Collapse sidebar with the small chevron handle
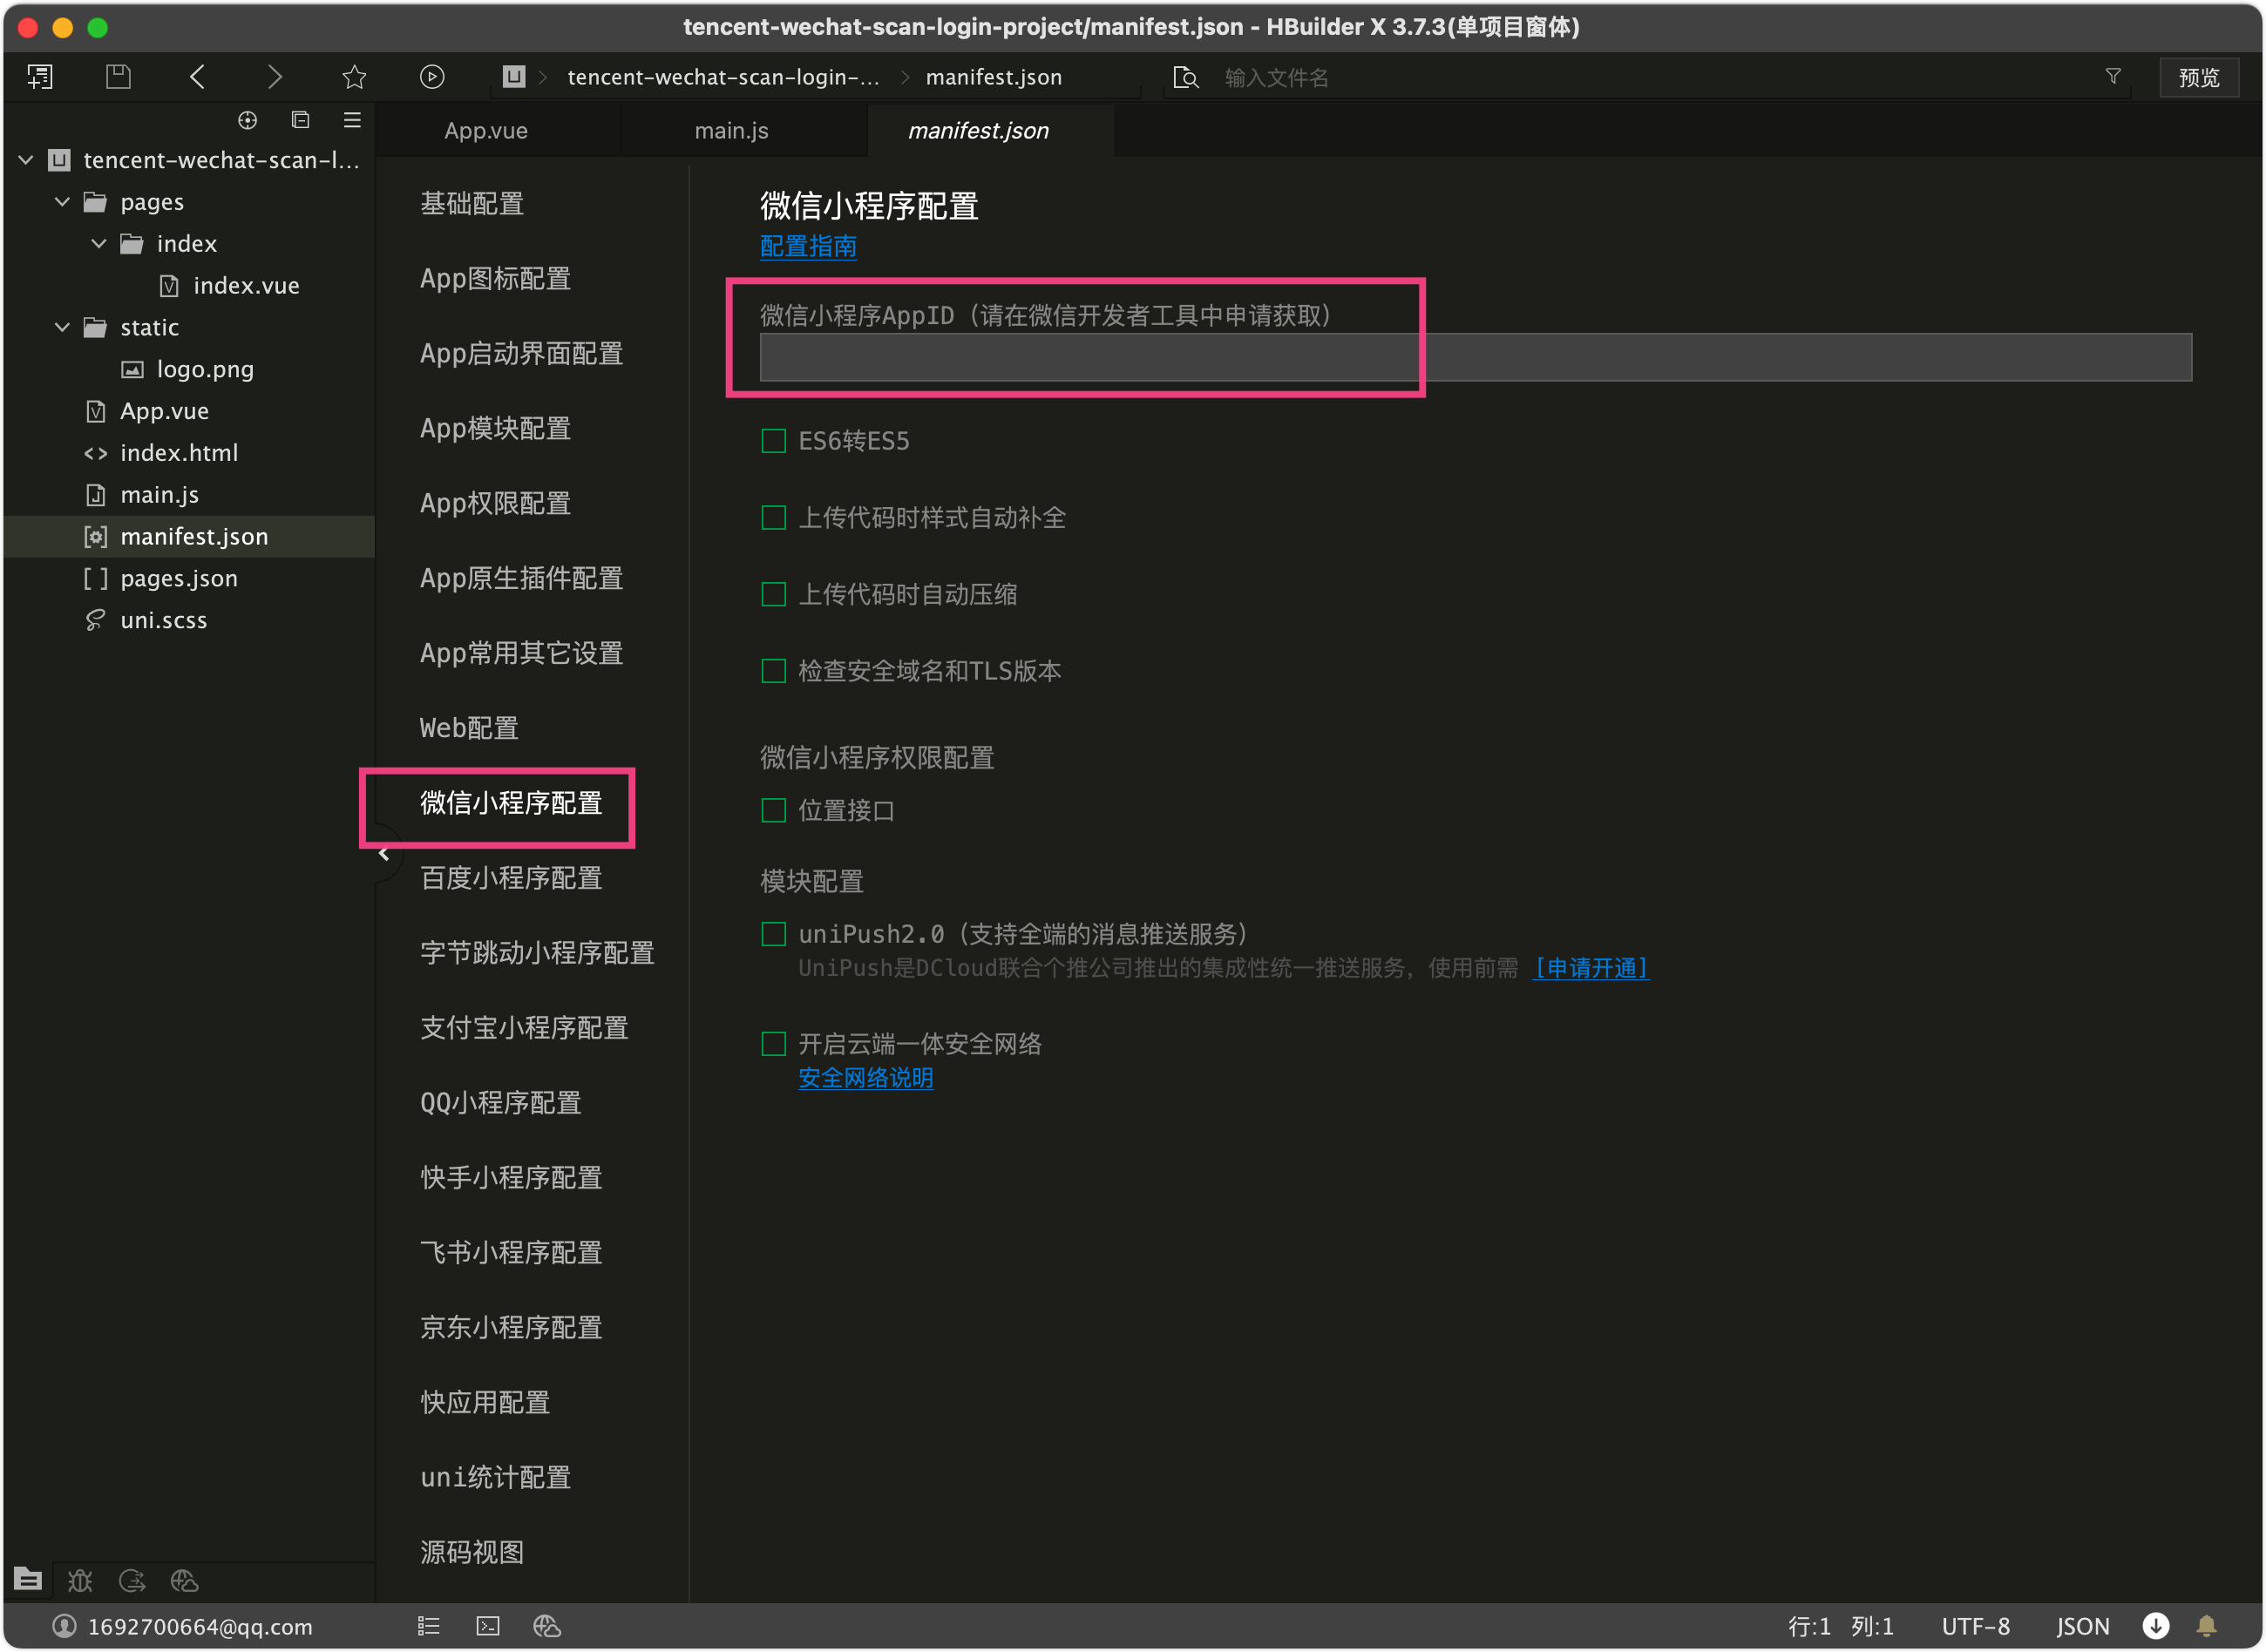 tap(384, 854)
